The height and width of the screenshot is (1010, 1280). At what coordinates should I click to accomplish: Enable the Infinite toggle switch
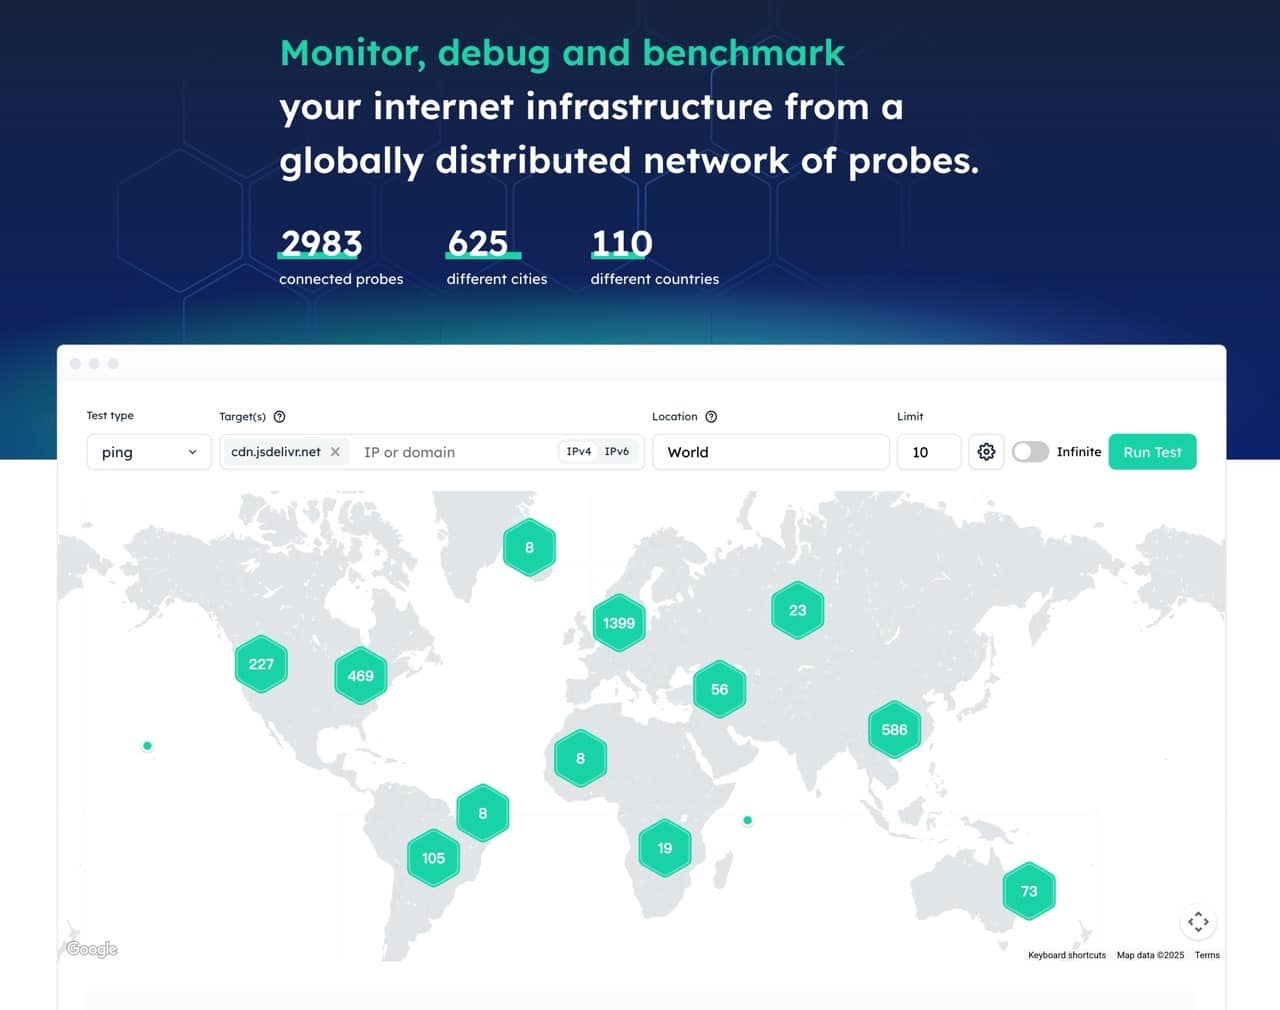click(1030, 452)
